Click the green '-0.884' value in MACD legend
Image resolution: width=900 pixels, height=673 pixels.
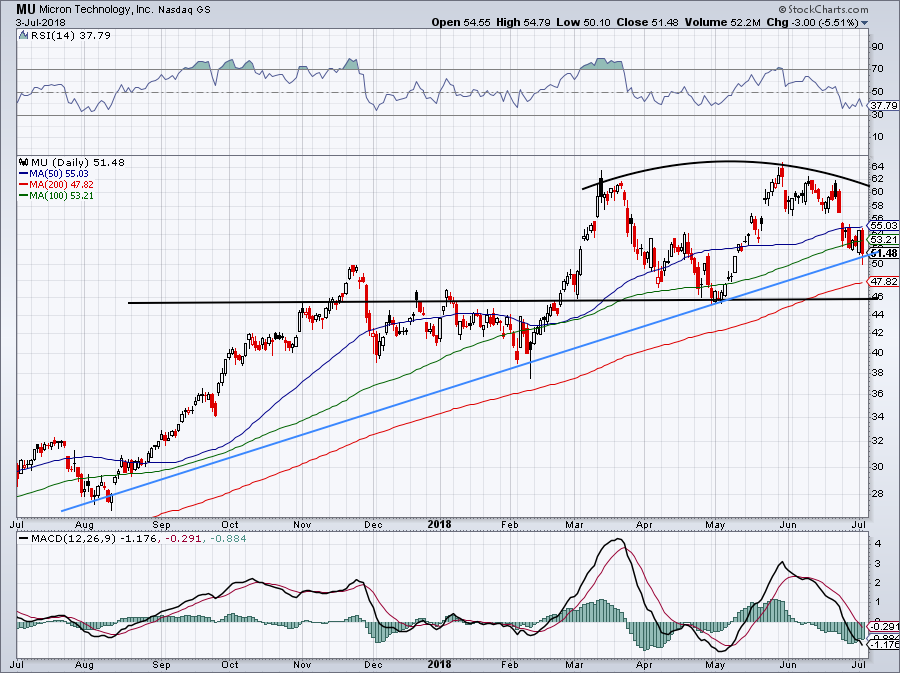(228, 539)
